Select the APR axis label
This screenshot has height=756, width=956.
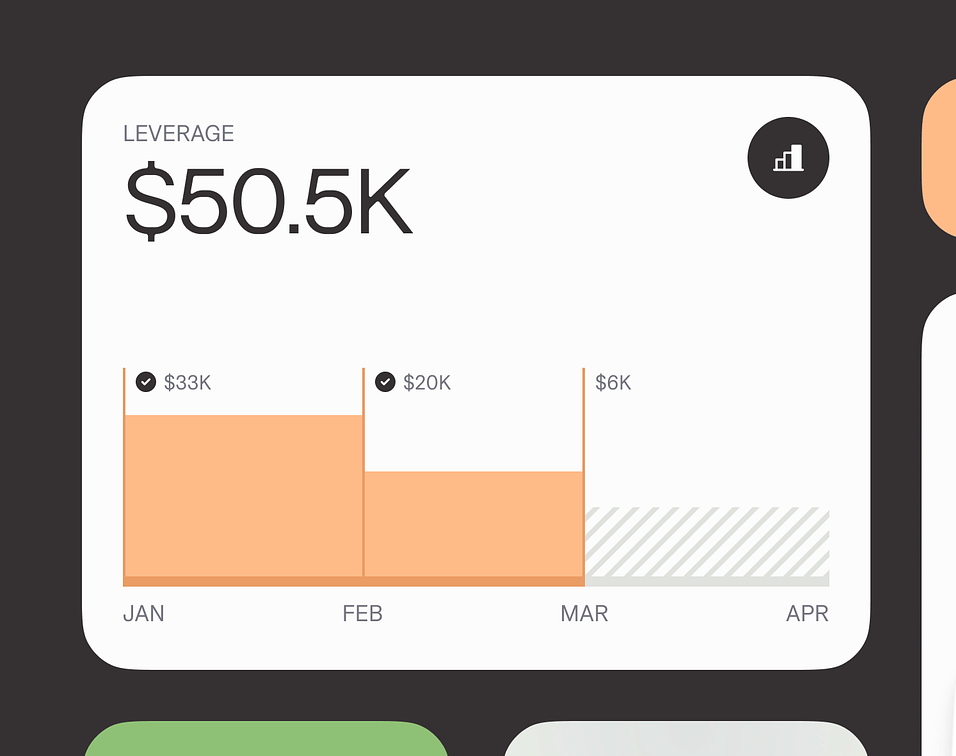[x=807, y=613]
